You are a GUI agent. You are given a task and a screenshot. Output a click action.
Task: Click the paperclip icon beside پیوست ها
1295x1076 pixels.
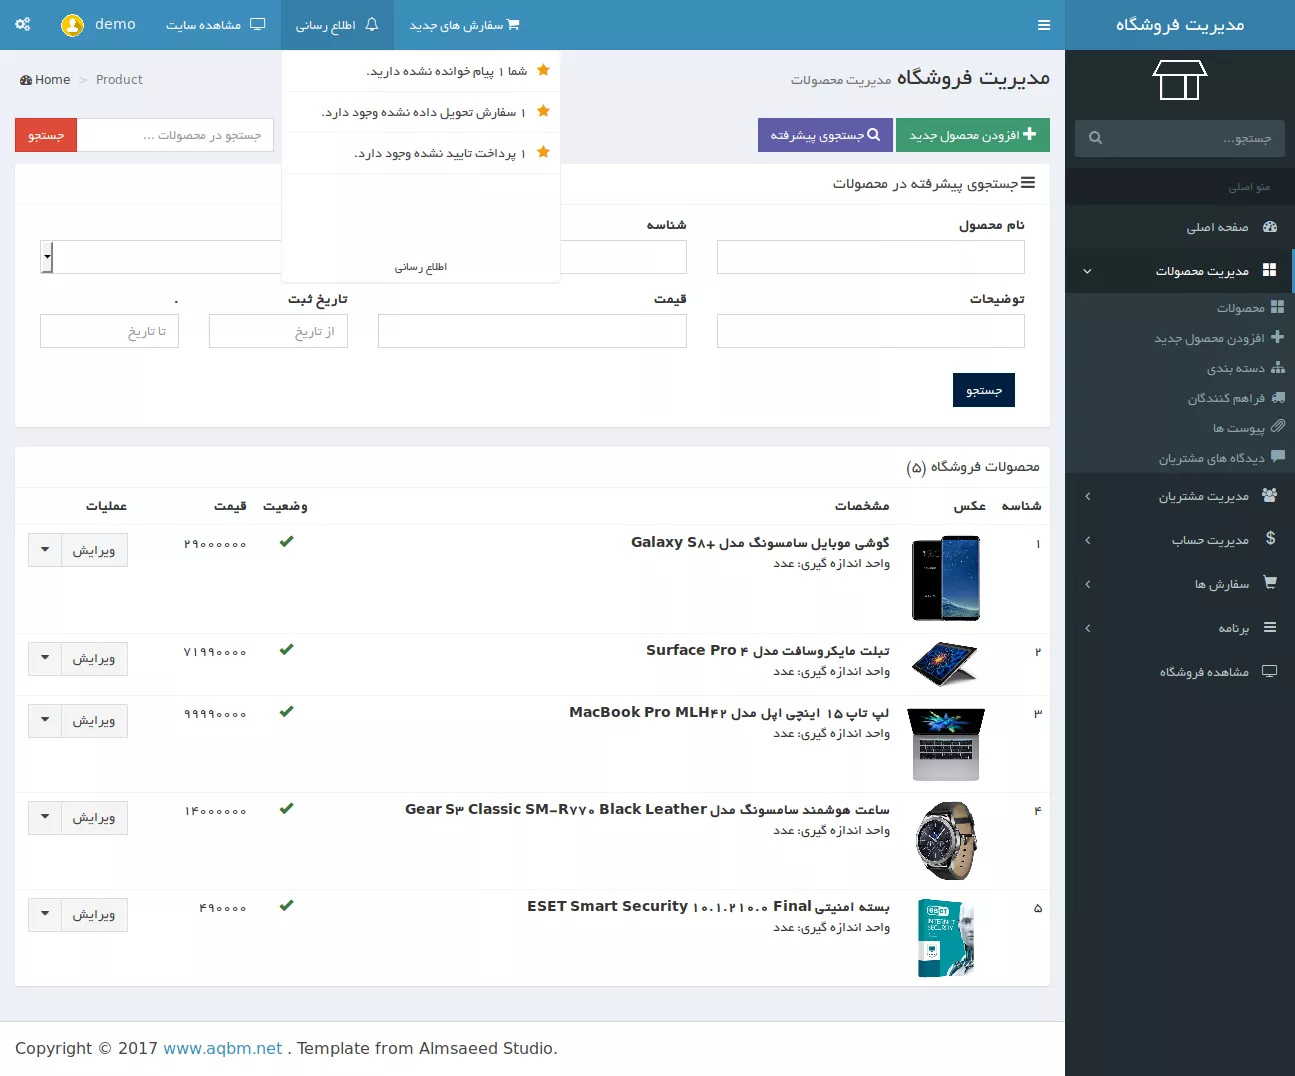1278,426
